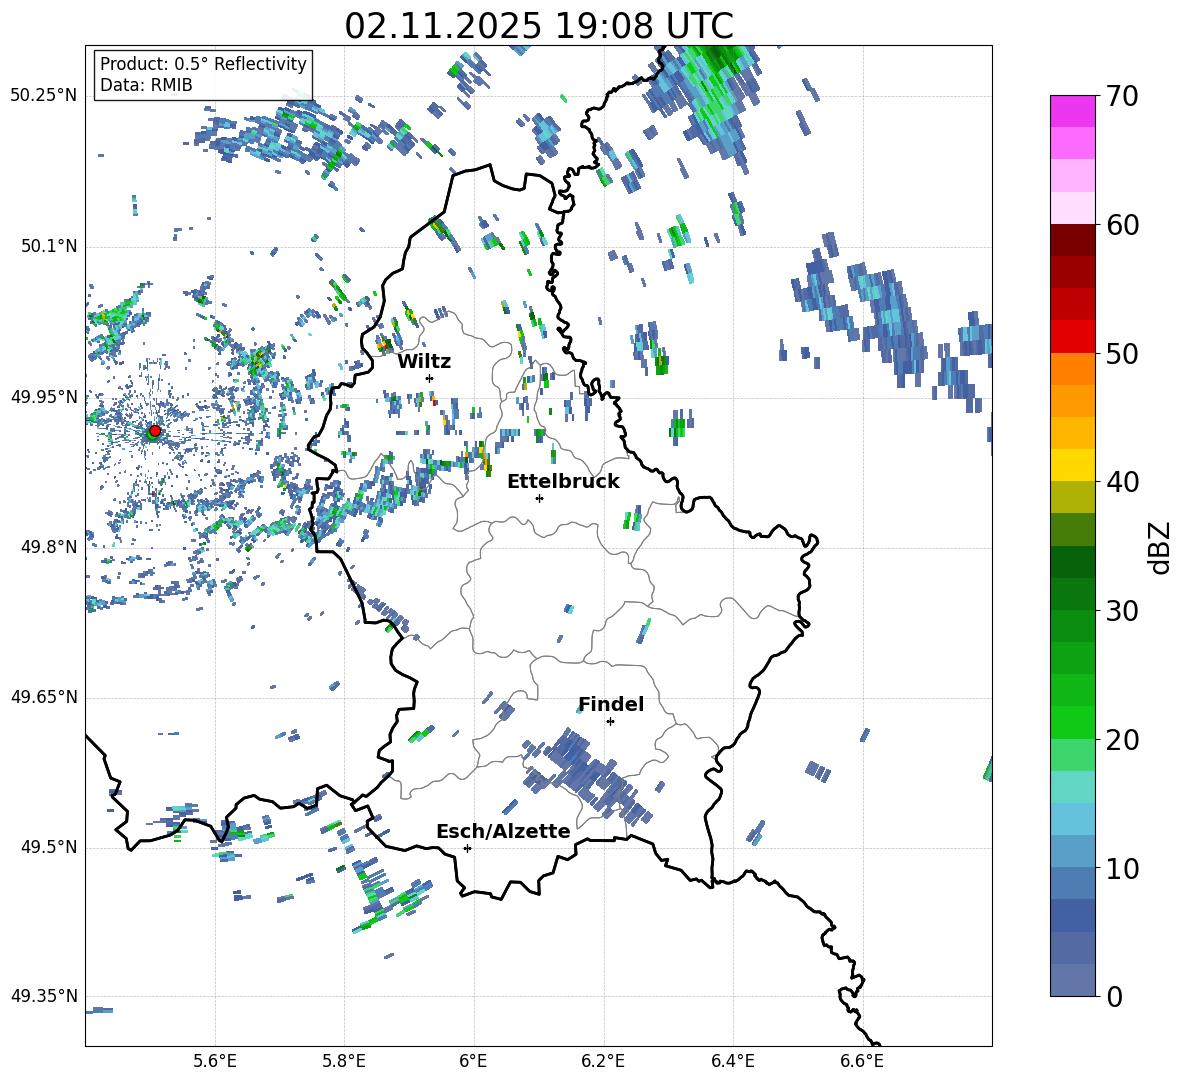Click the dark maroon colorbar segment near 60
1184x1081 pixels.
pos(1072,239)
